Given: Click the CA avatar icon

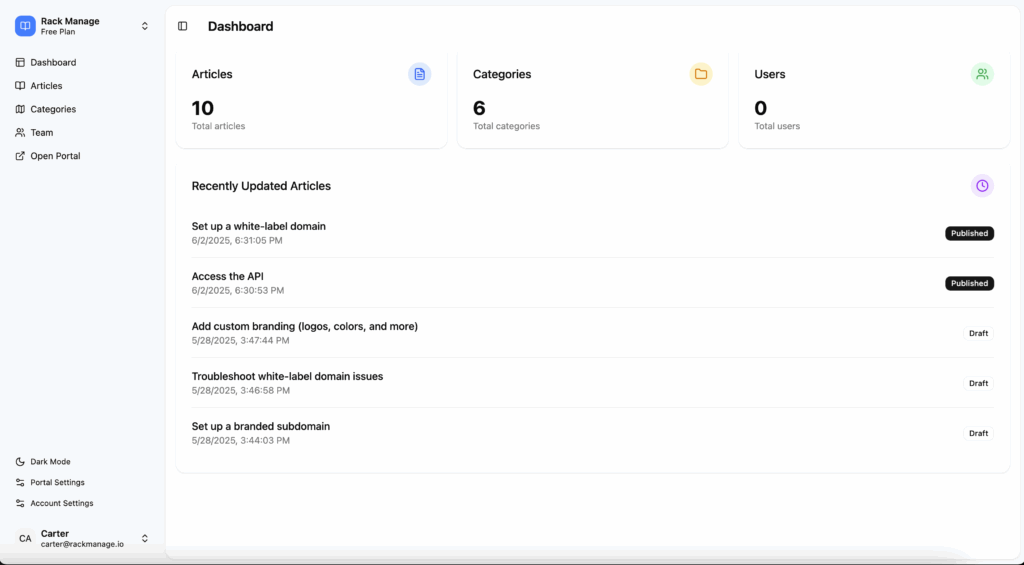Looking at the screenshot, I should (25, 538).
